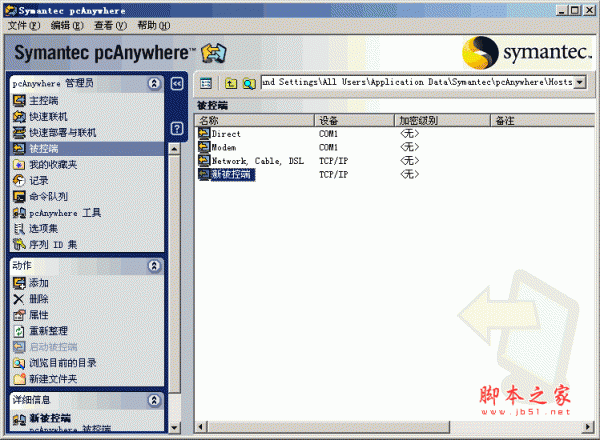Click sidebar scrollbar down arrow
The height and width of the screenshot is (440, 600).
pos(174,427)
